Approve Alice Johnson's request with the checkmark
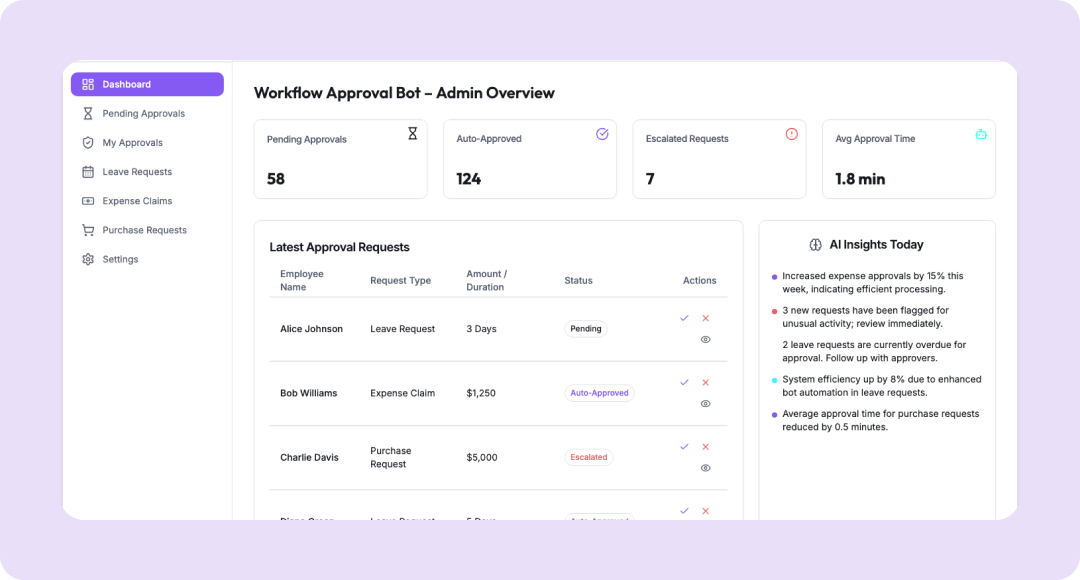The image size is (1080, 580). pos(684,318)
